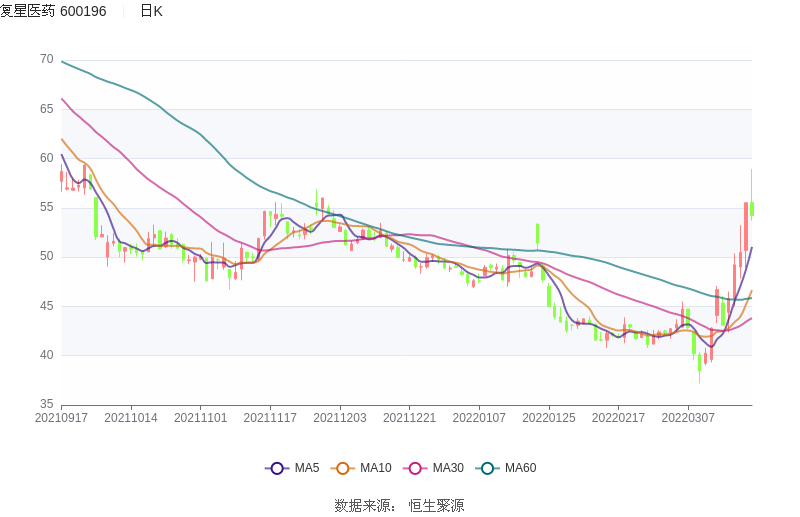This screenshot has height=517, width=800.
Task: Hide the MA5 line via its label
Action: click(x=307, y=468)
